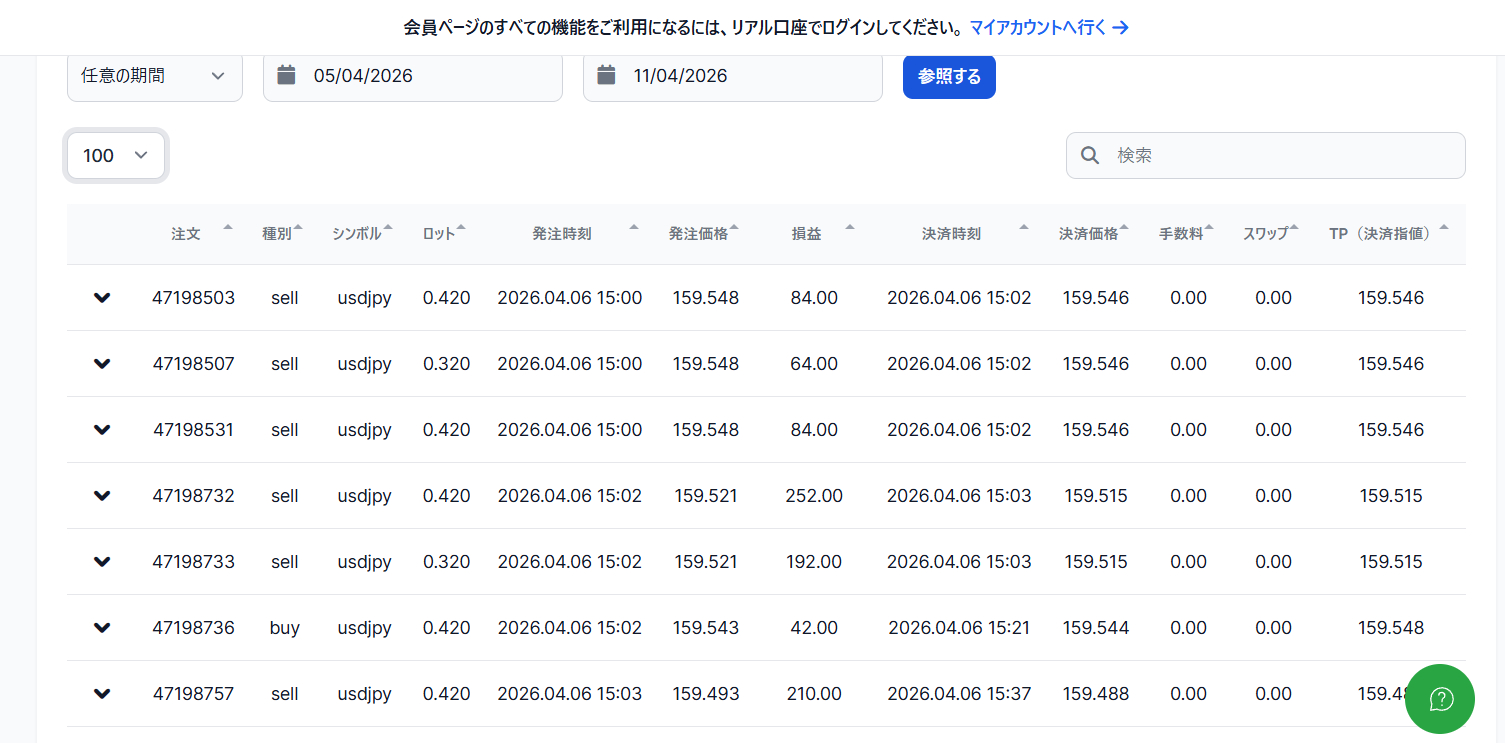Viewport: 1505px width, 743px height.
Task: Click the calendar icon beside 11/04/2026
Action: [x=606, y=75]
